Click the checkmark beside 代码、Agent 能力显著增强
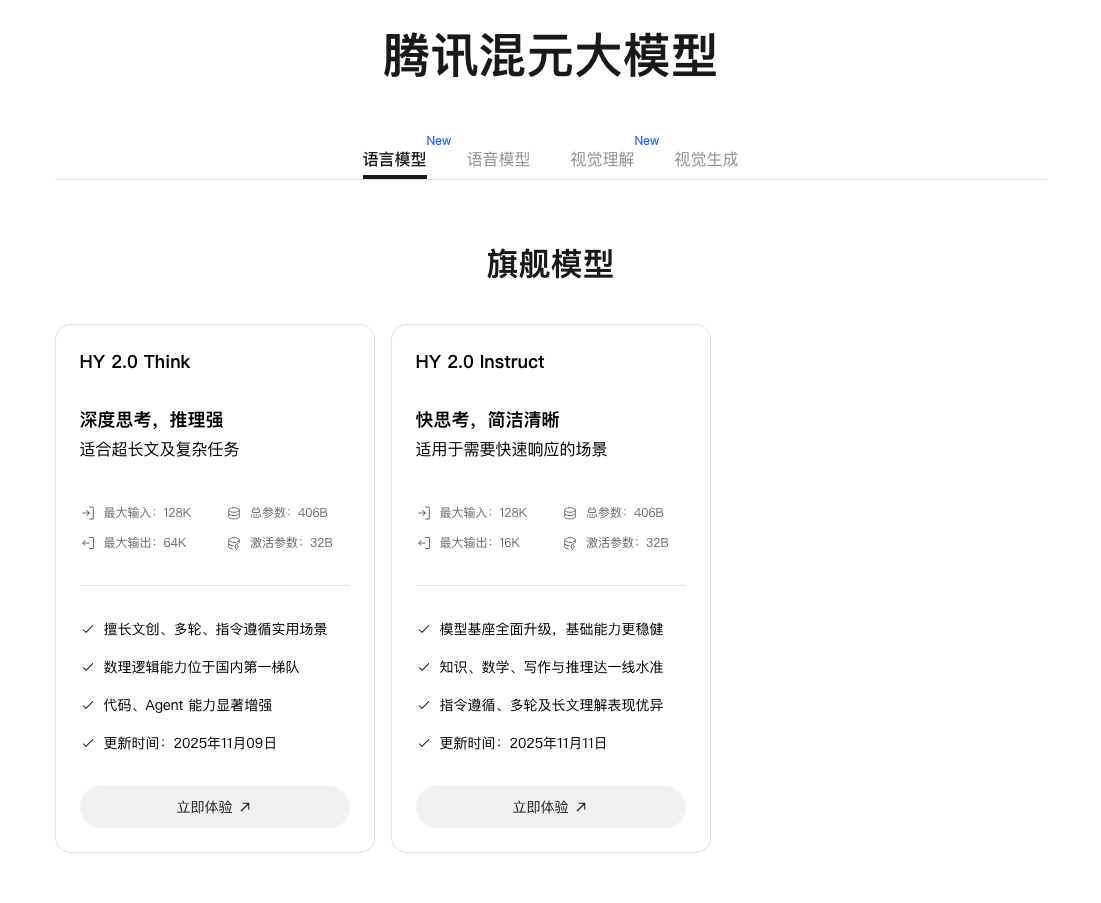The height and width of the screenshot is (903, 1101). point(88,705)
